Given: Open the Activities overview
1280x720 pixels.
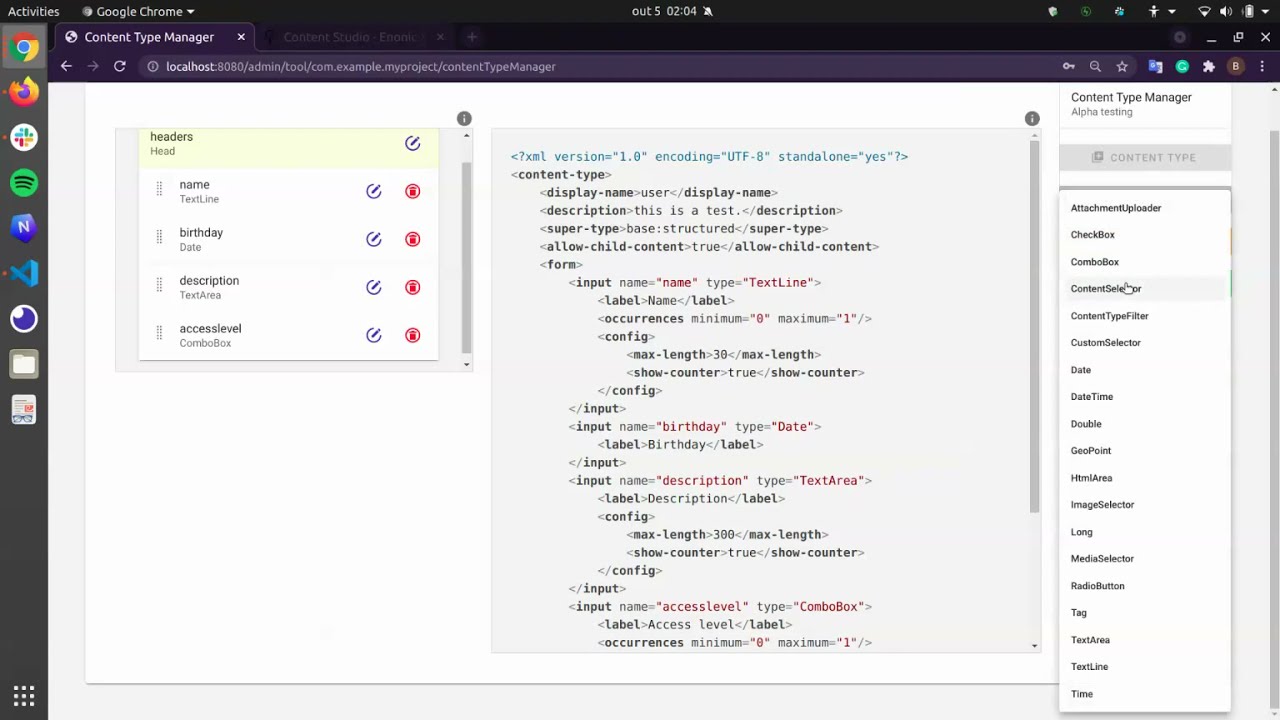Looking at the screenshot, I should (33, 11).
